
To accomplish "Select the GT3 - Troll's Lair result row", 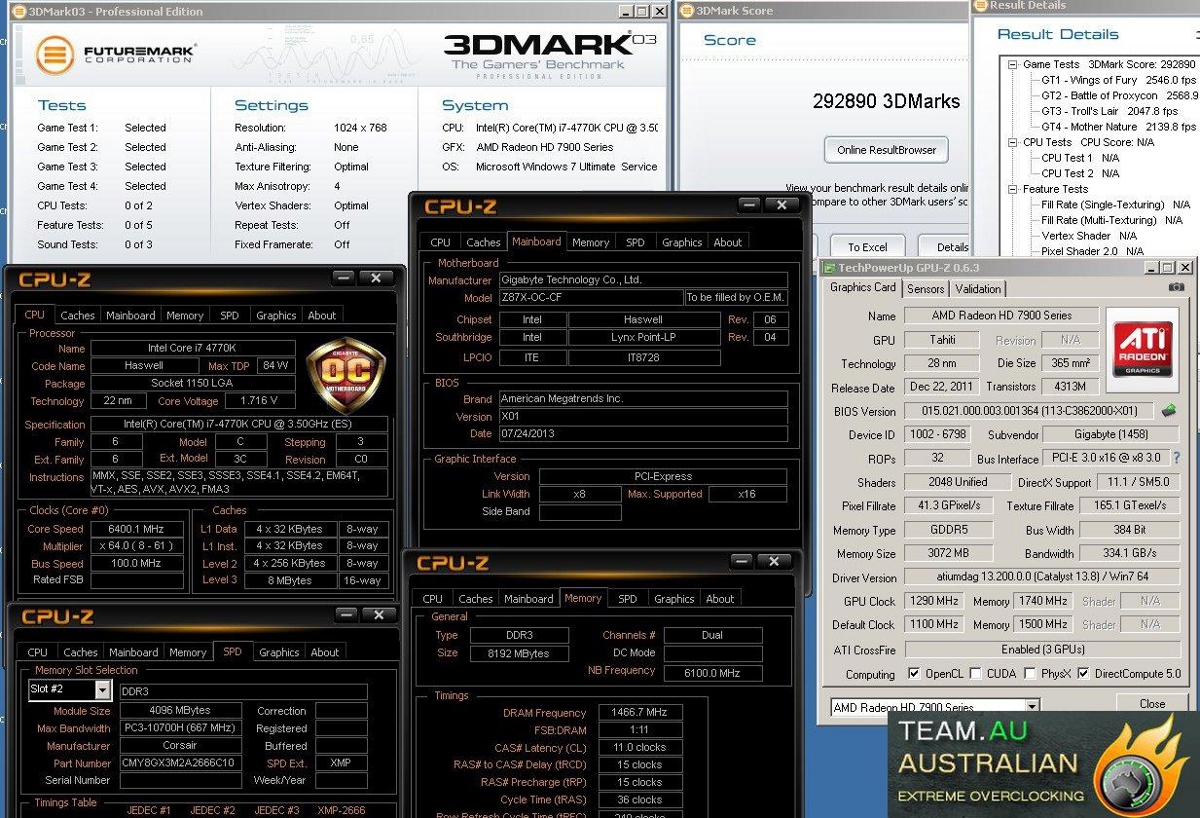I will (1109, 111).
